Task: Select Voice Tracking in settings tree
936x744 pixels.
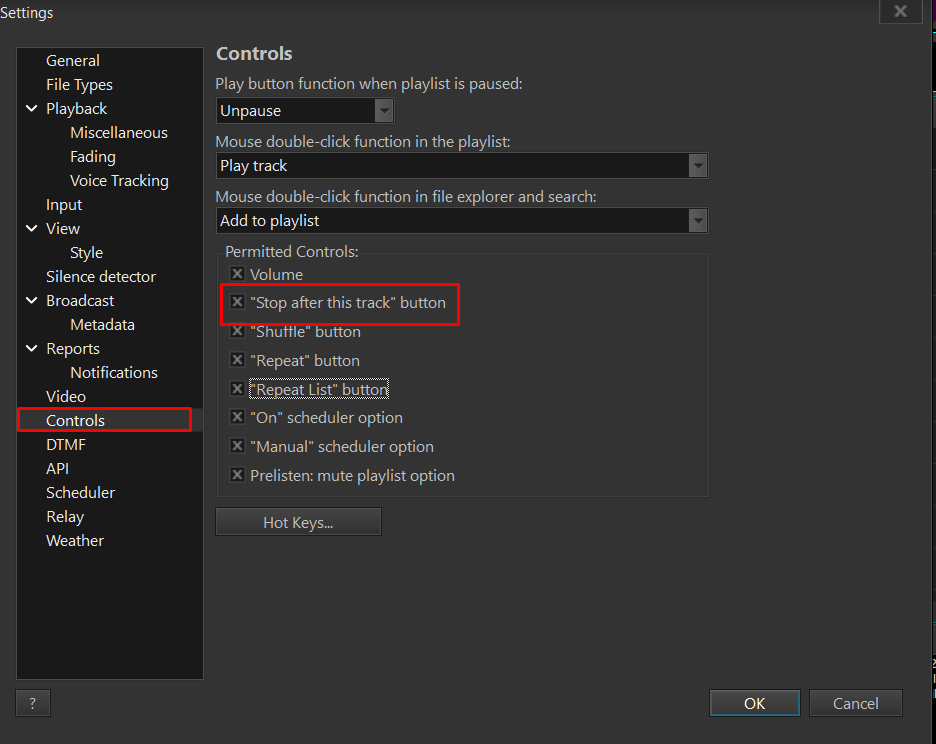Action: [x=119, y=181]
